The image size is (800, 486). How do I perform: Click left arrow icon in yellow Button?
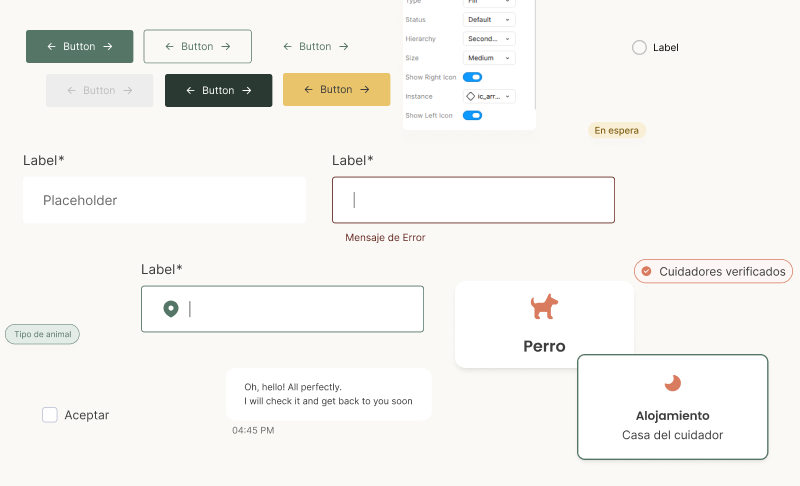(x=308, y=89)
